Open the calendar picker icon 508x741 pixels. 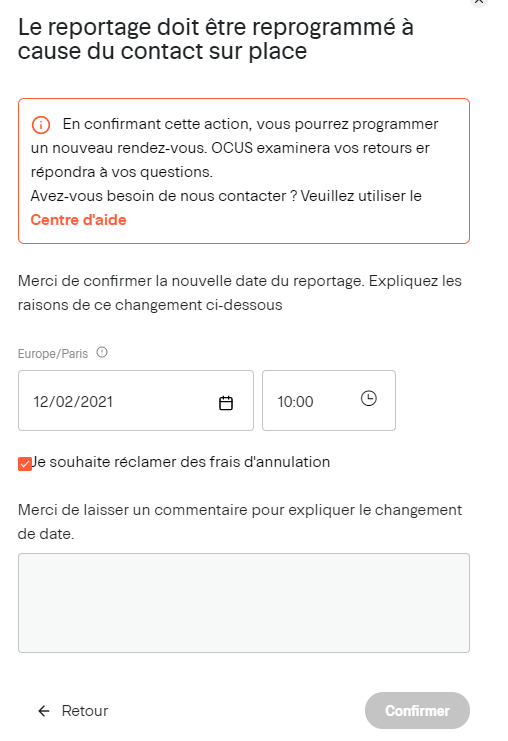click(226, 403)
